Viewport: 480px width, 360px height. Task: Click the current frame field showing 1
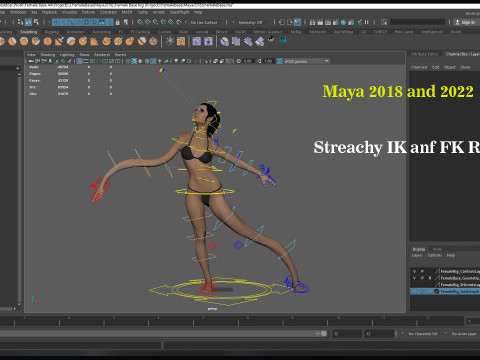coord(472,322)
